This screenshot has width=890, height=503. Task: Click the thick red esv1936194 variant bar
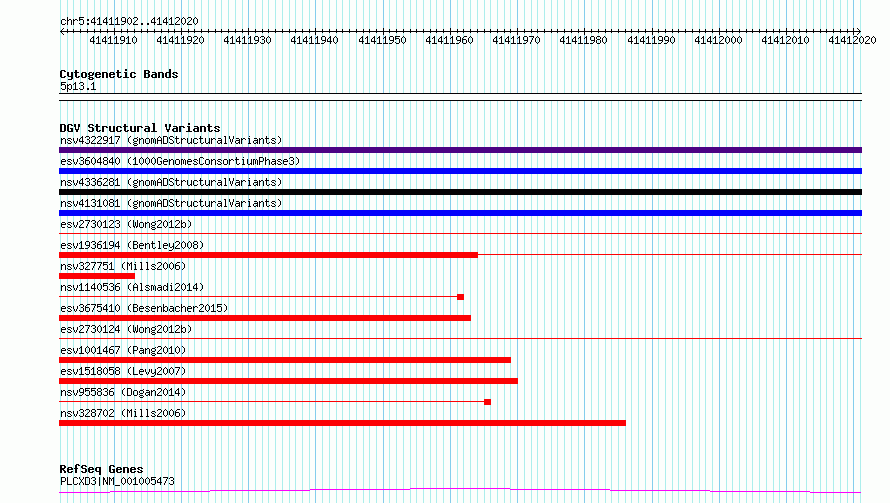coord(268,255)
